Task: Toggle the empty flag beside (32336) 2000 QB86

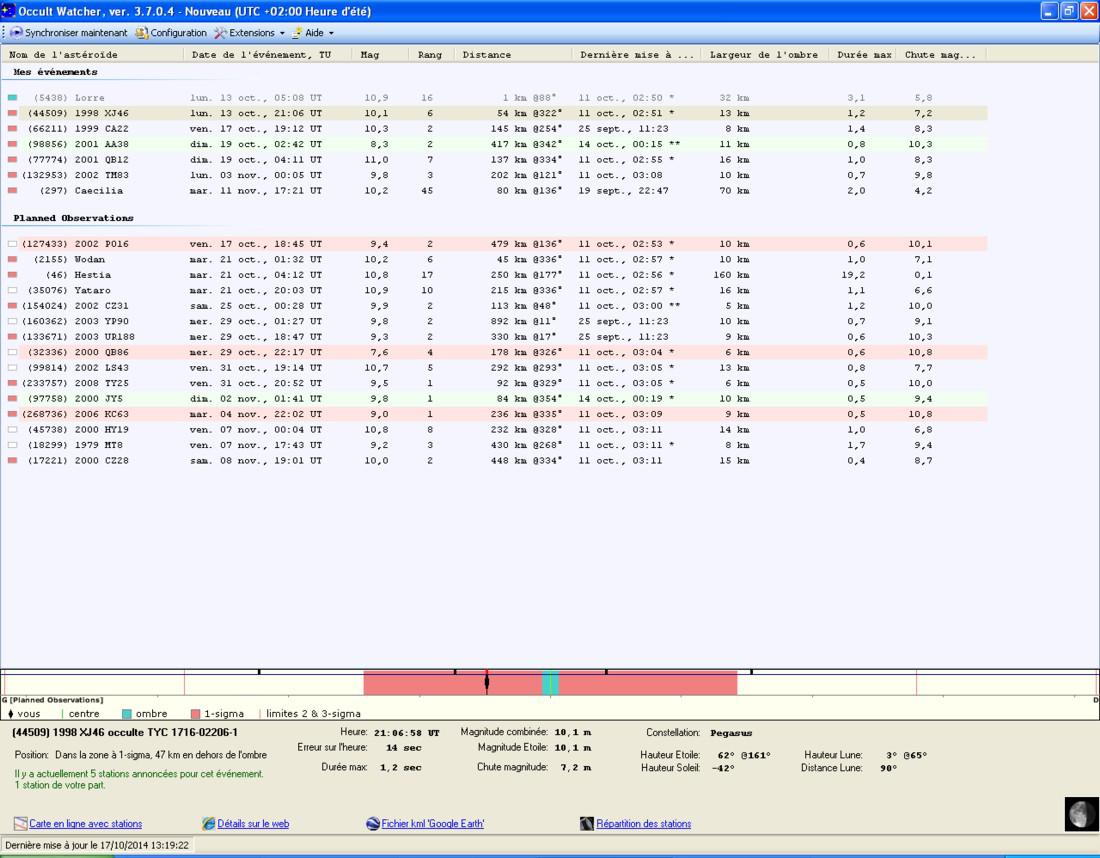Action: click(x=13, y=352)
